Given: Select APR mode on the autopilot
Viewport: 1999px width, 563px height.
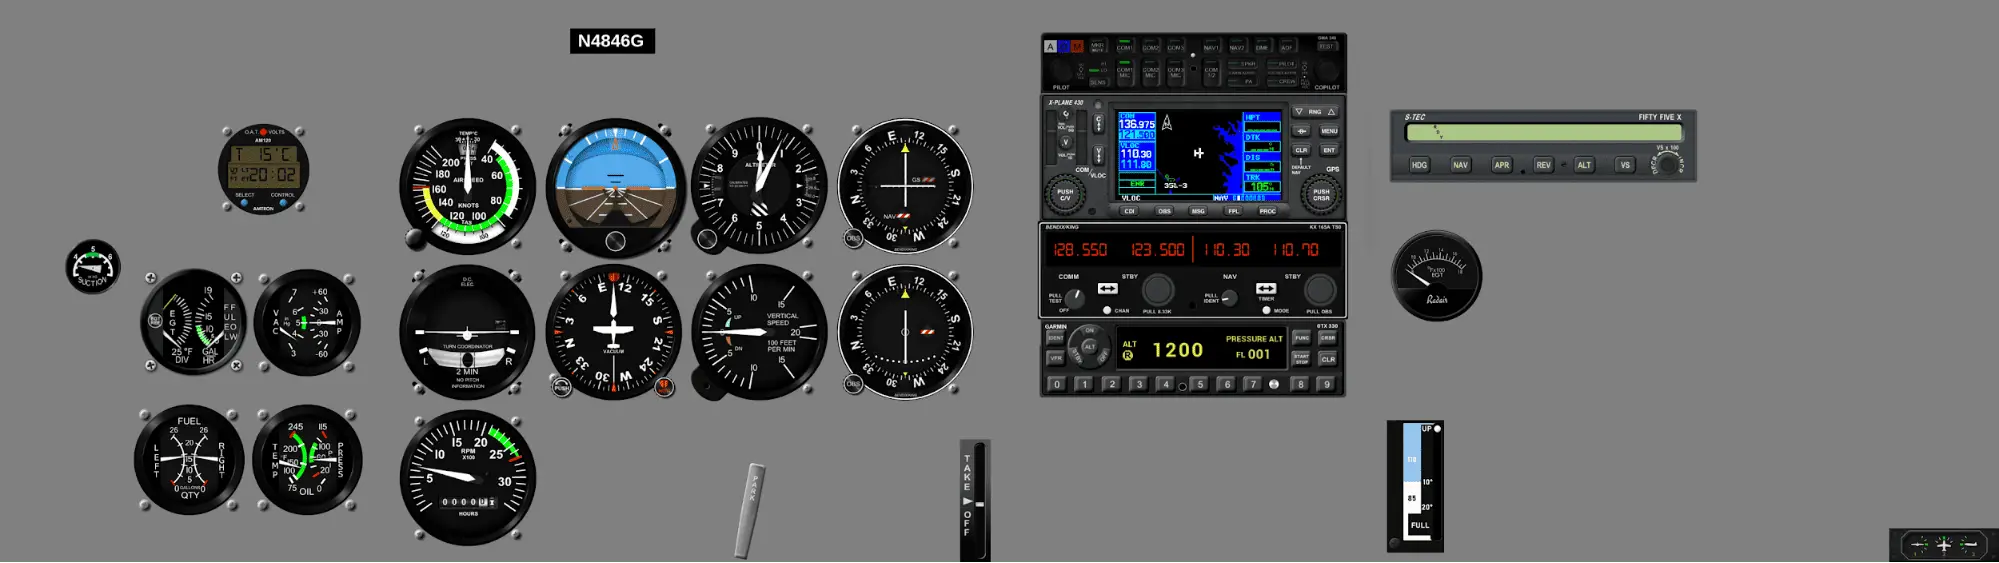Looking at the screenshot, I should click(1502, 165).
